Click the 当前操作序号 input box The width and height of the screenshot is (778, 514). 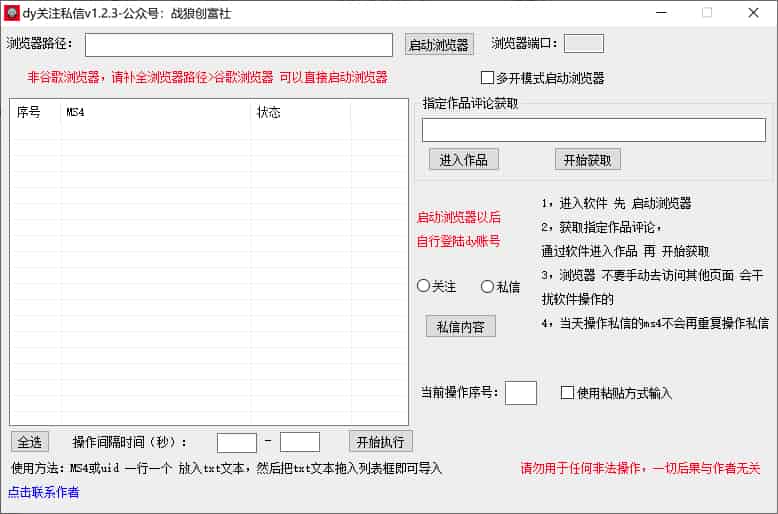pos(520,393)
